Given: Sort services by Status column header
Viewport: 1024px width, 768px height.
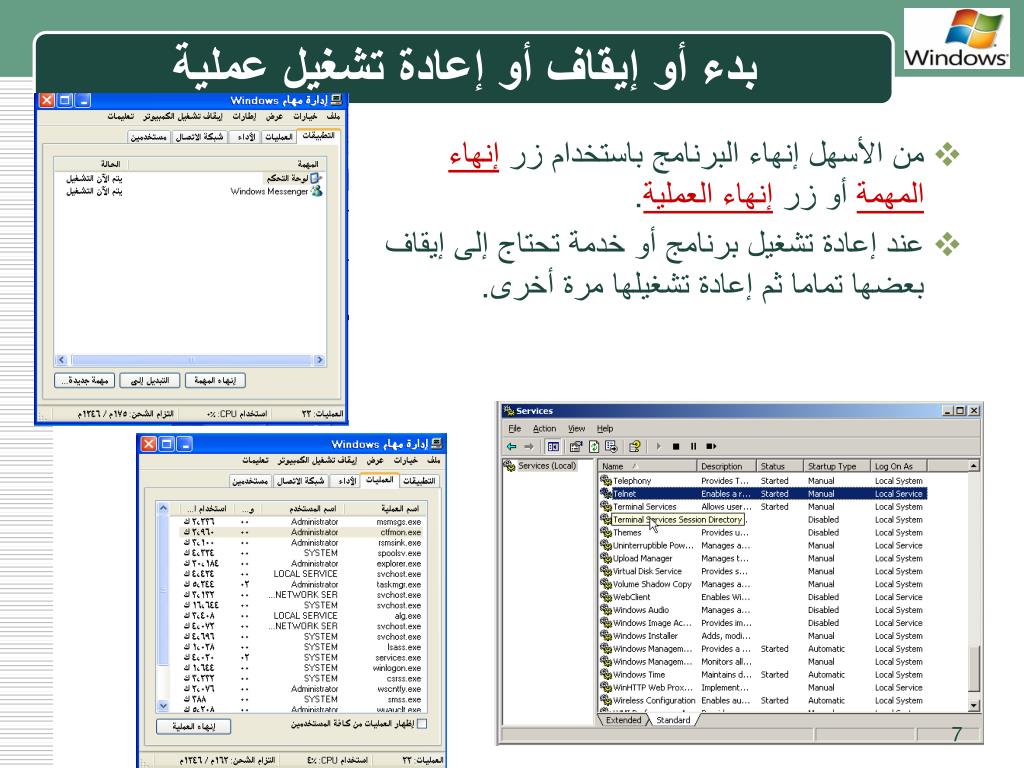Looking at the screenshot, I should pyautogui.click(x=779, y=466).
